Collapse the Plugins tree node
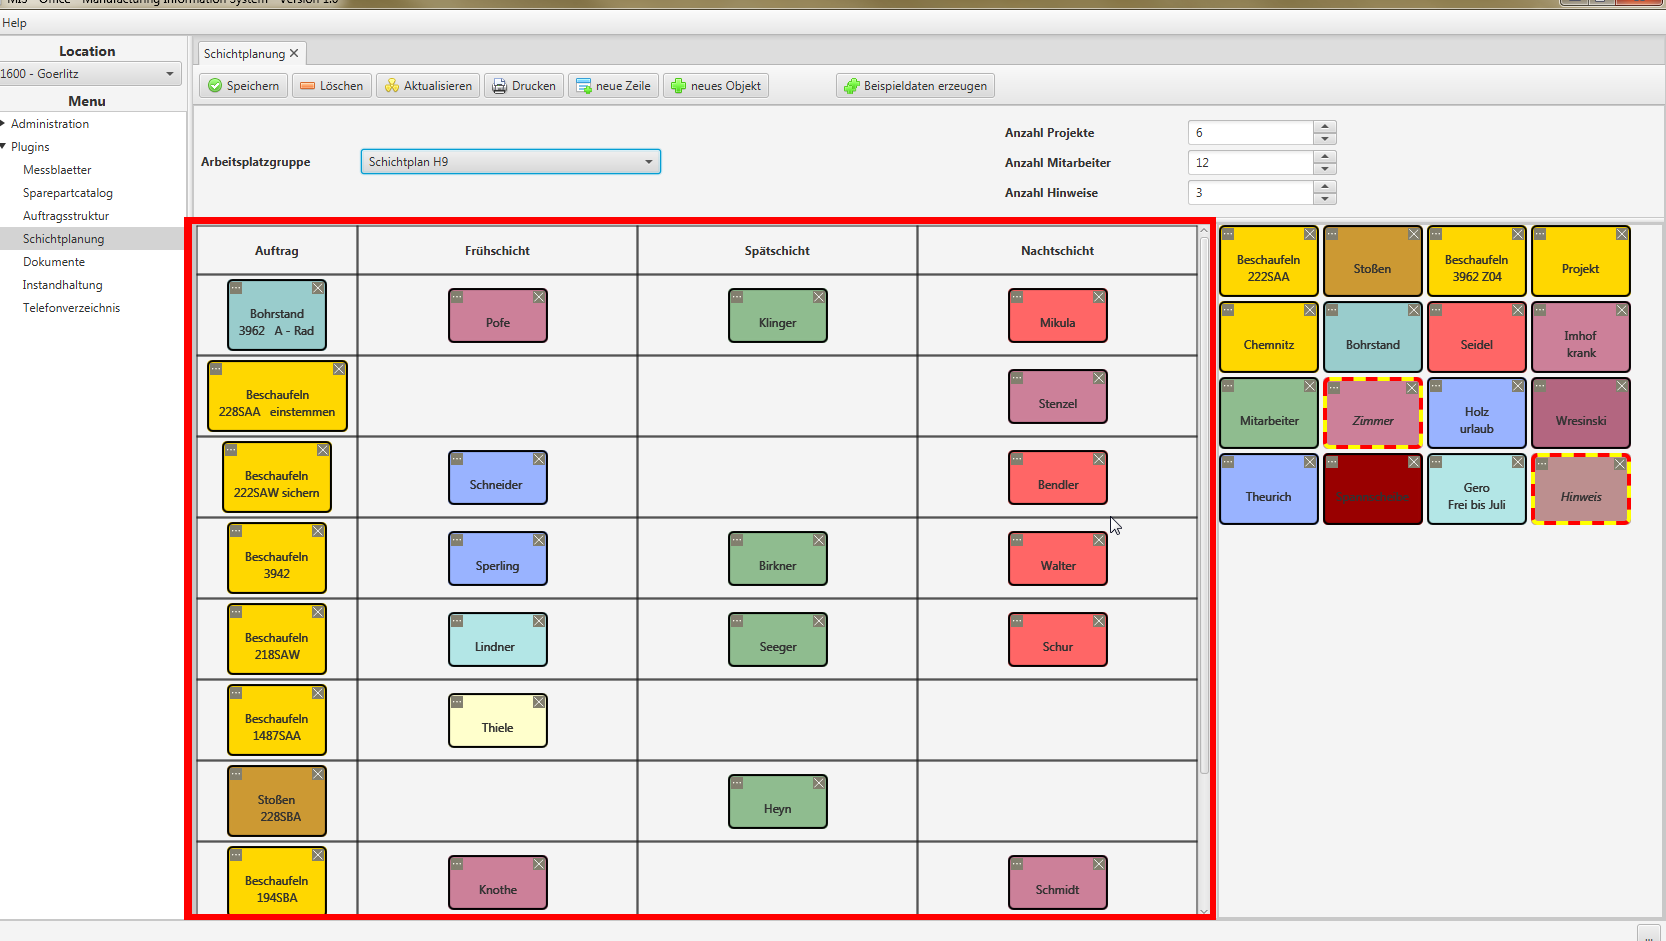 point(4,147)
